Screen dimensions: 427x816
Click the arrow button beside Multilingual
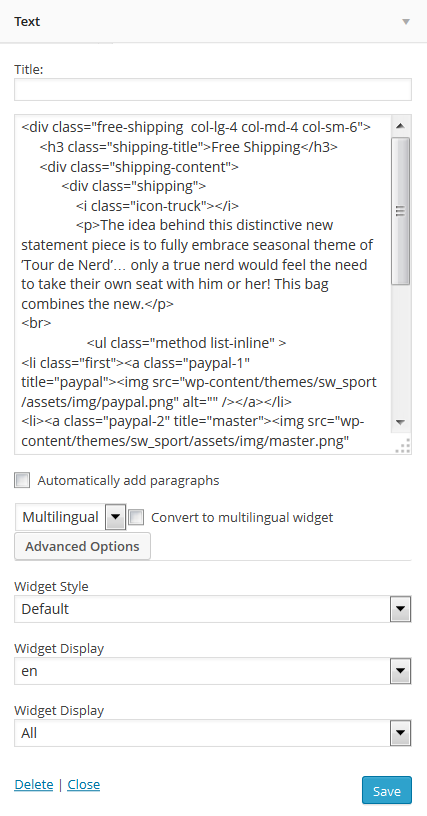(115, 517)
